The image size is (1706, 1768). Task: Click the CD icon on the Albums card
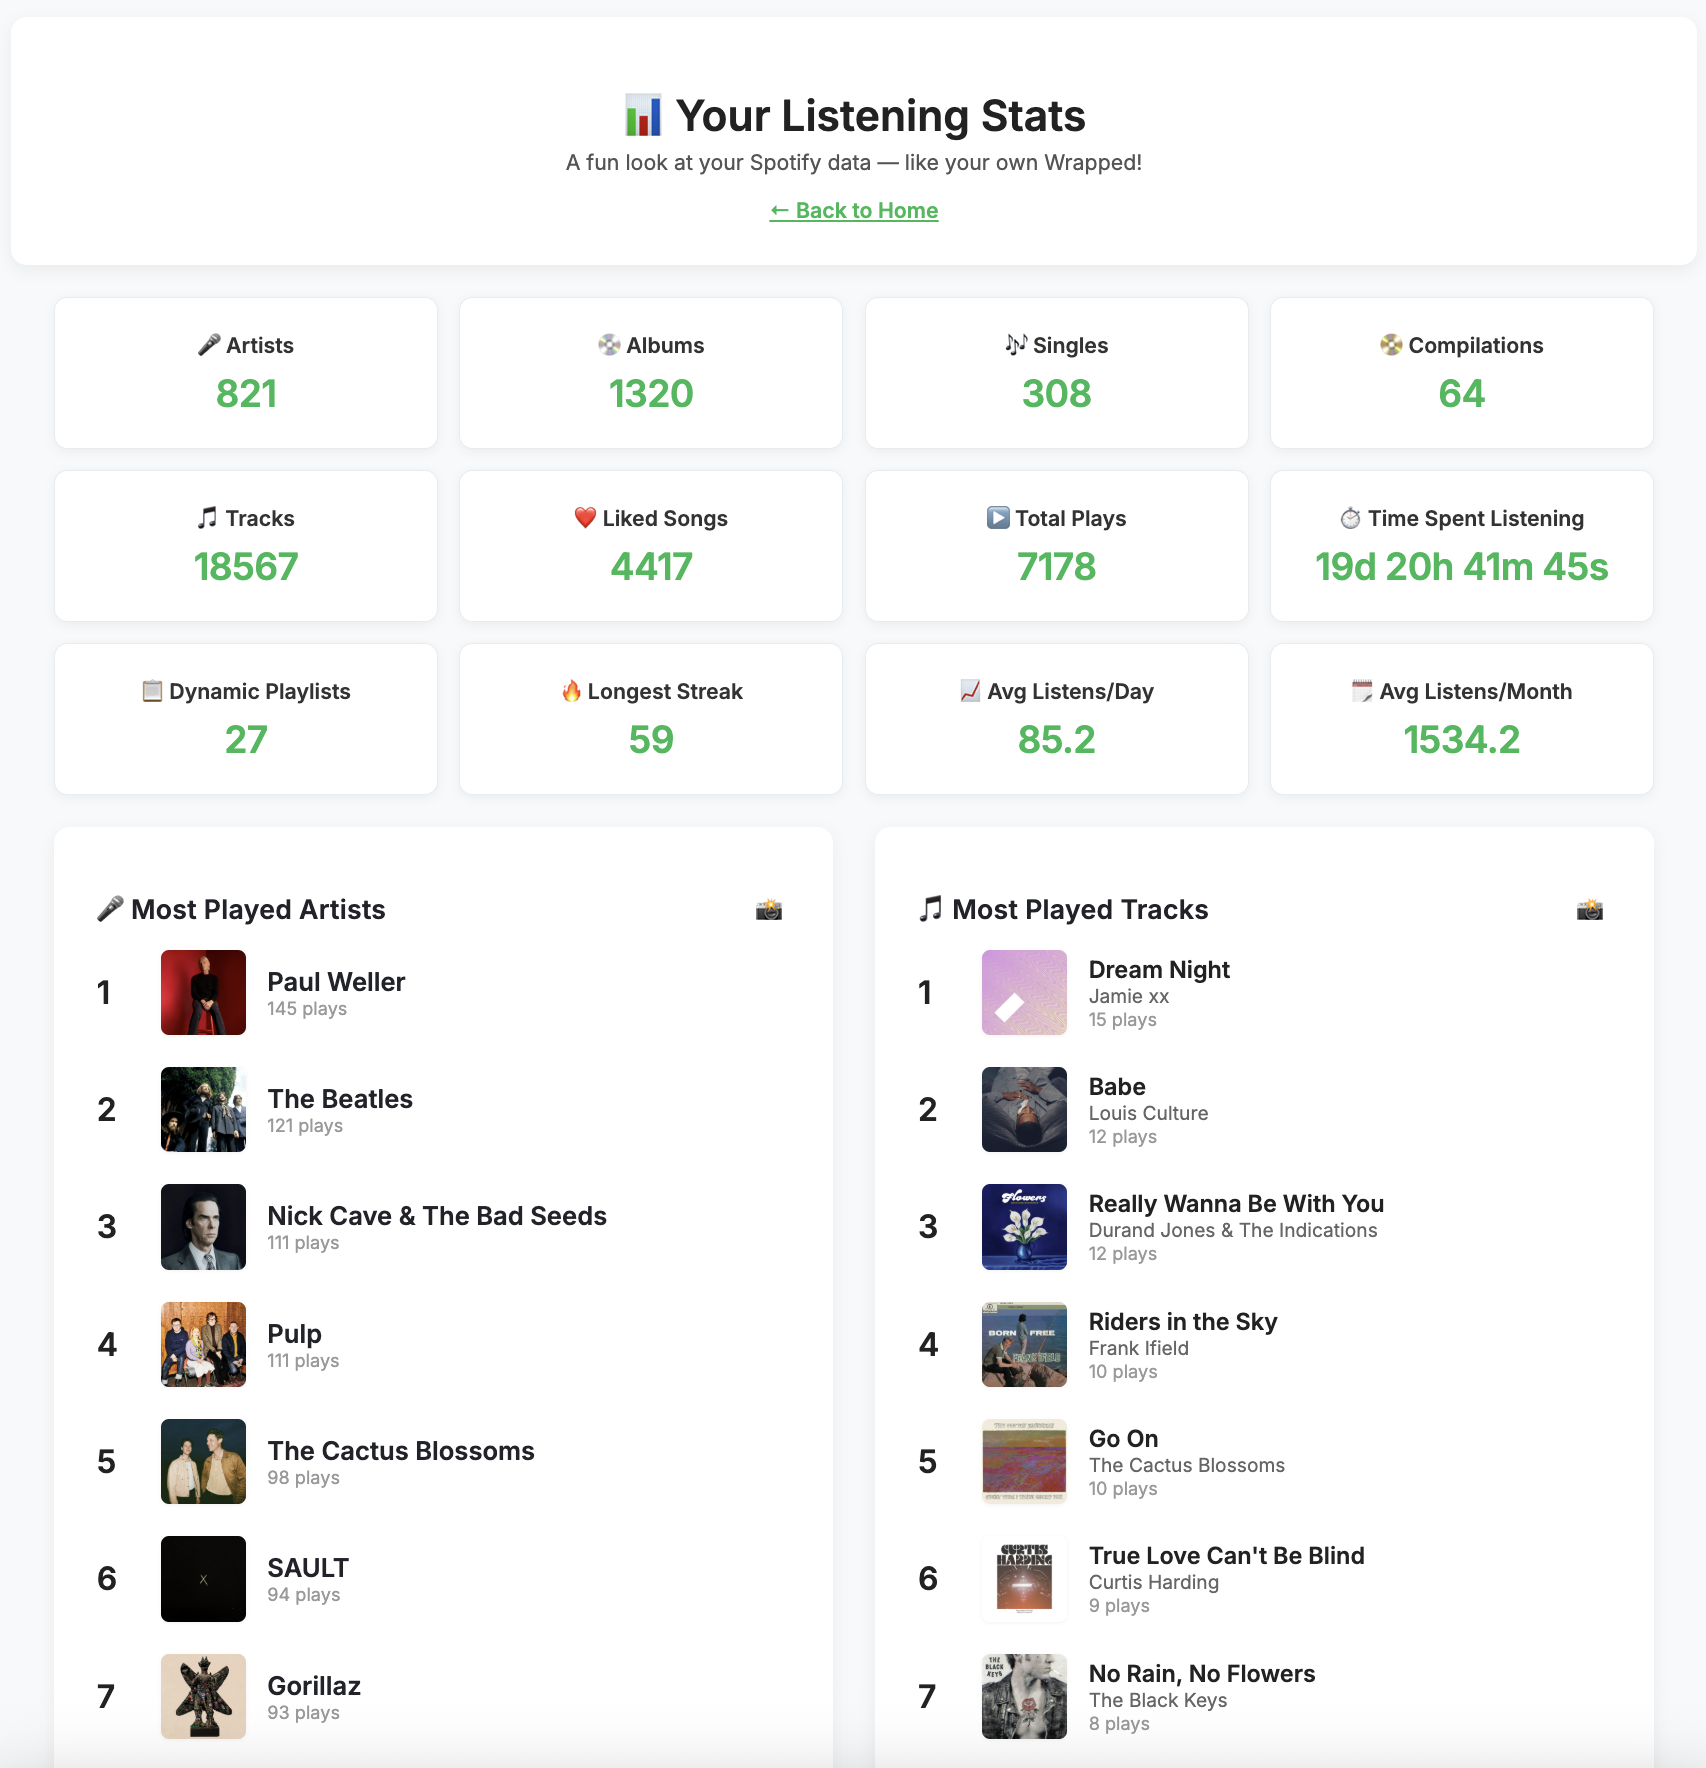tap(606, 344)
